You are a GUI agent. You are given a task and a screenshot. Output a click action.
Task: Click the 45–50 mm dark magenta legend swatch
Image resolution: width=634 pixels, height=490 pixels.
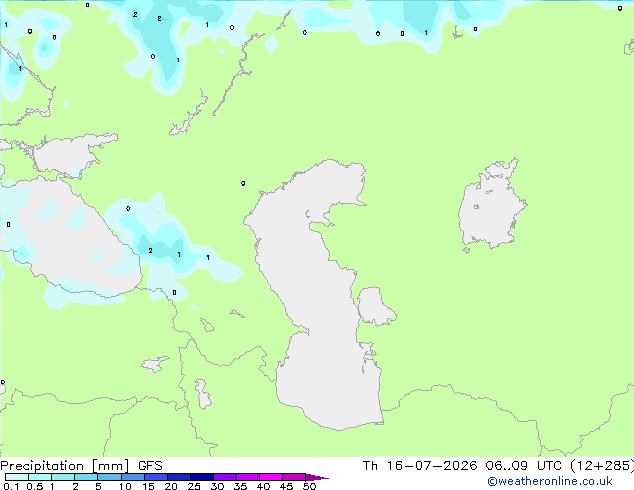[294, 477]
